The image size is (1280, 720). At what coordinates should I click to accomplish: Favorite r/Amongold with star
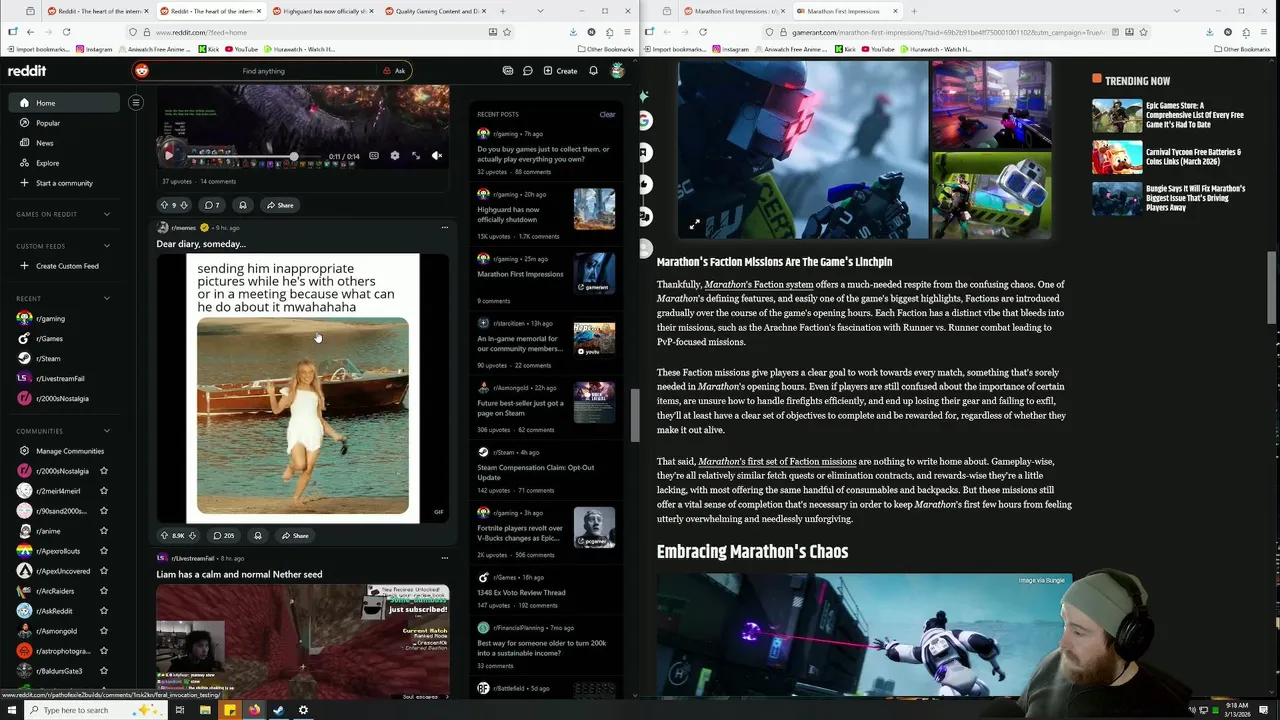(x=104, y=631)
